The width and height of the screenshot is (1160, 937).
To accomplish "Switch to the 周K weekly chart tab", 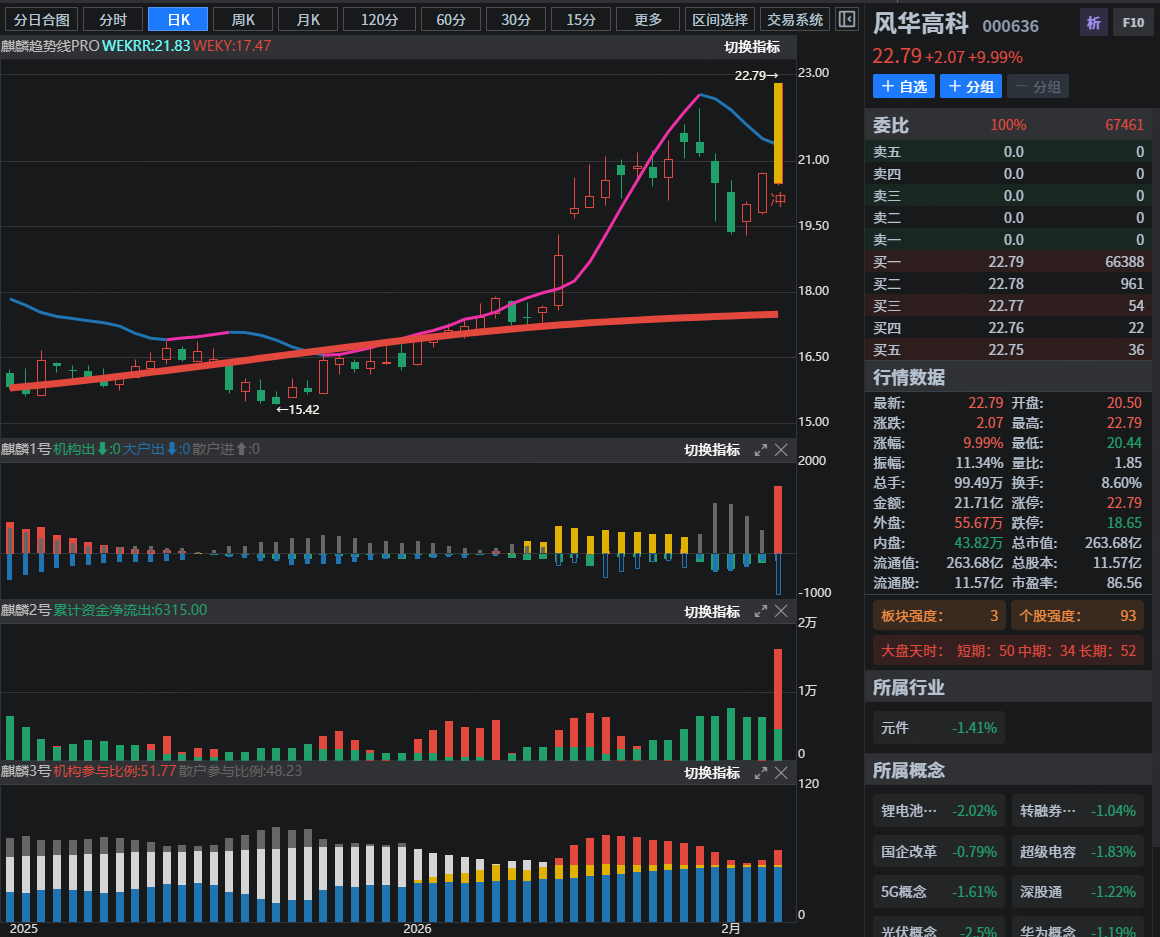I will point(242,19).
